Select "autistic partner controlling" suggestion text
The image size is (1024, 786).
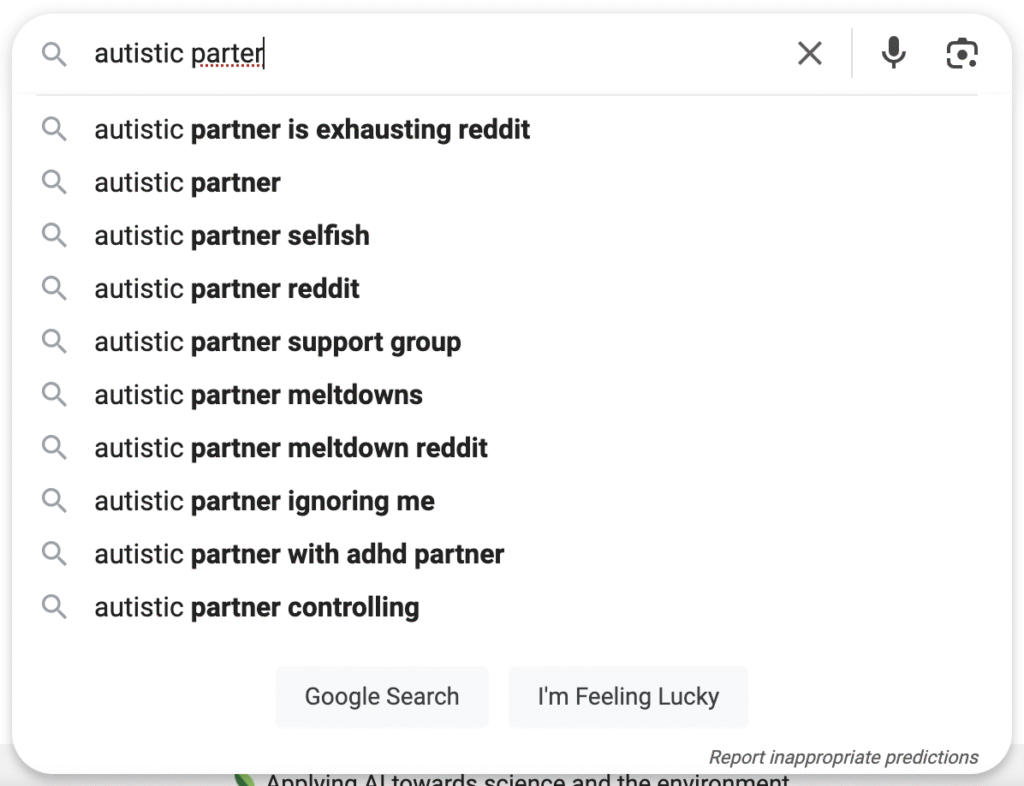tap(256, 607)
